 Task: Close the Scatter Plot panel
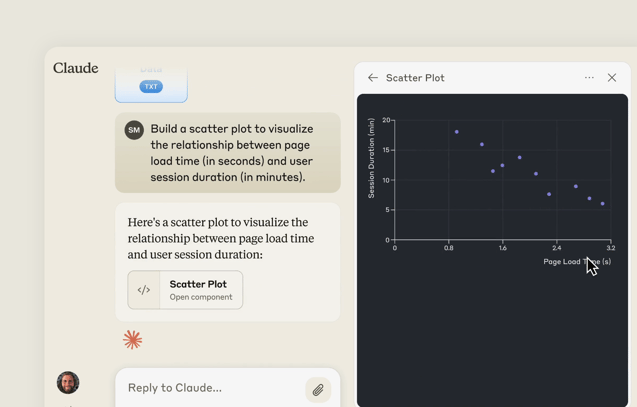pyautogui.click(x=612, y=78)
